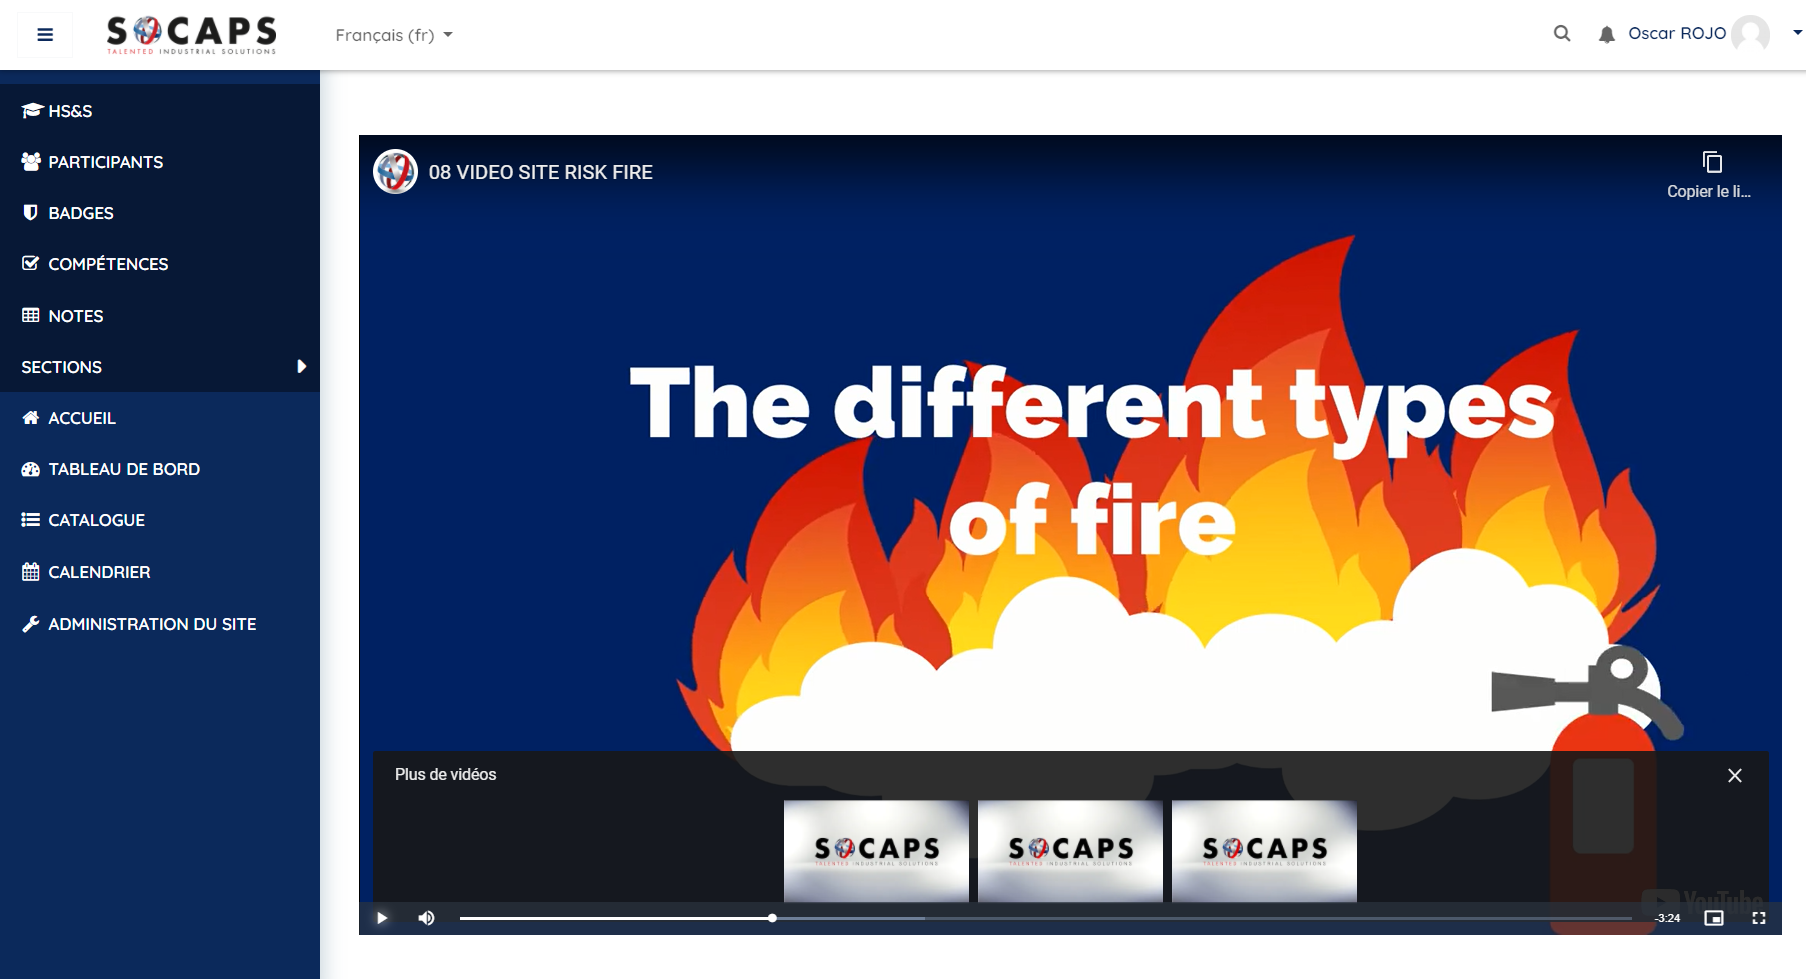Go to BADGES page
This screenshot has height=979, width=1806.
pos(80,213)
